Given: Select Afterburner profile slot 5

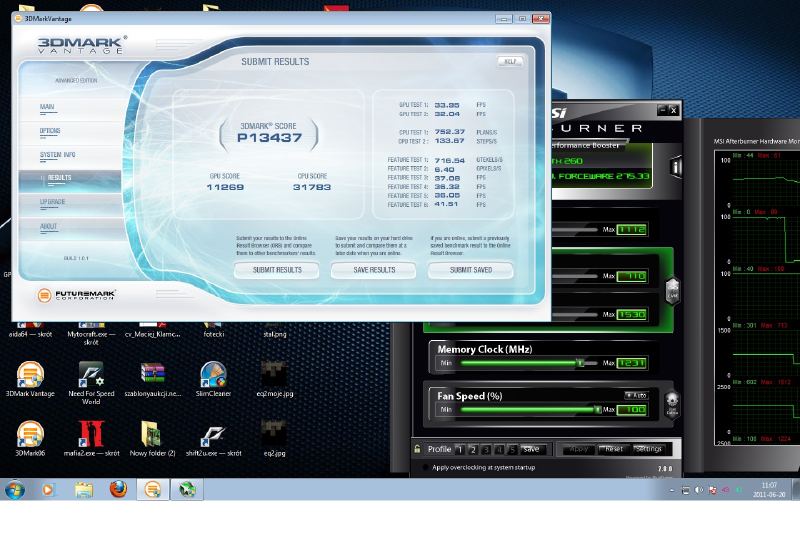Looking at the screenshot, I should point(512,449).
